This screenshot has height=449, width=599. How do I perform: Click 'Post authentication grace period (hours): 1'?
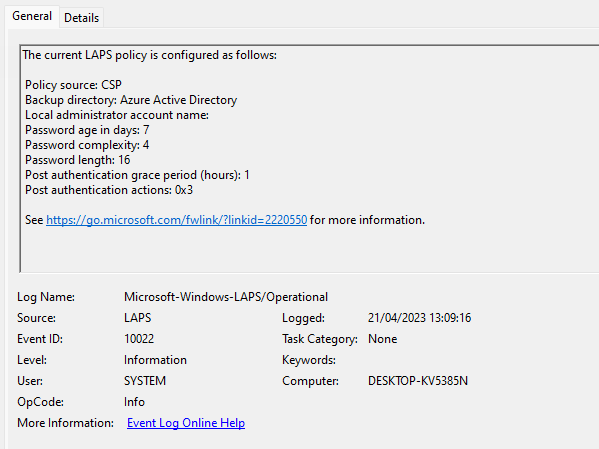pos(137,175)
